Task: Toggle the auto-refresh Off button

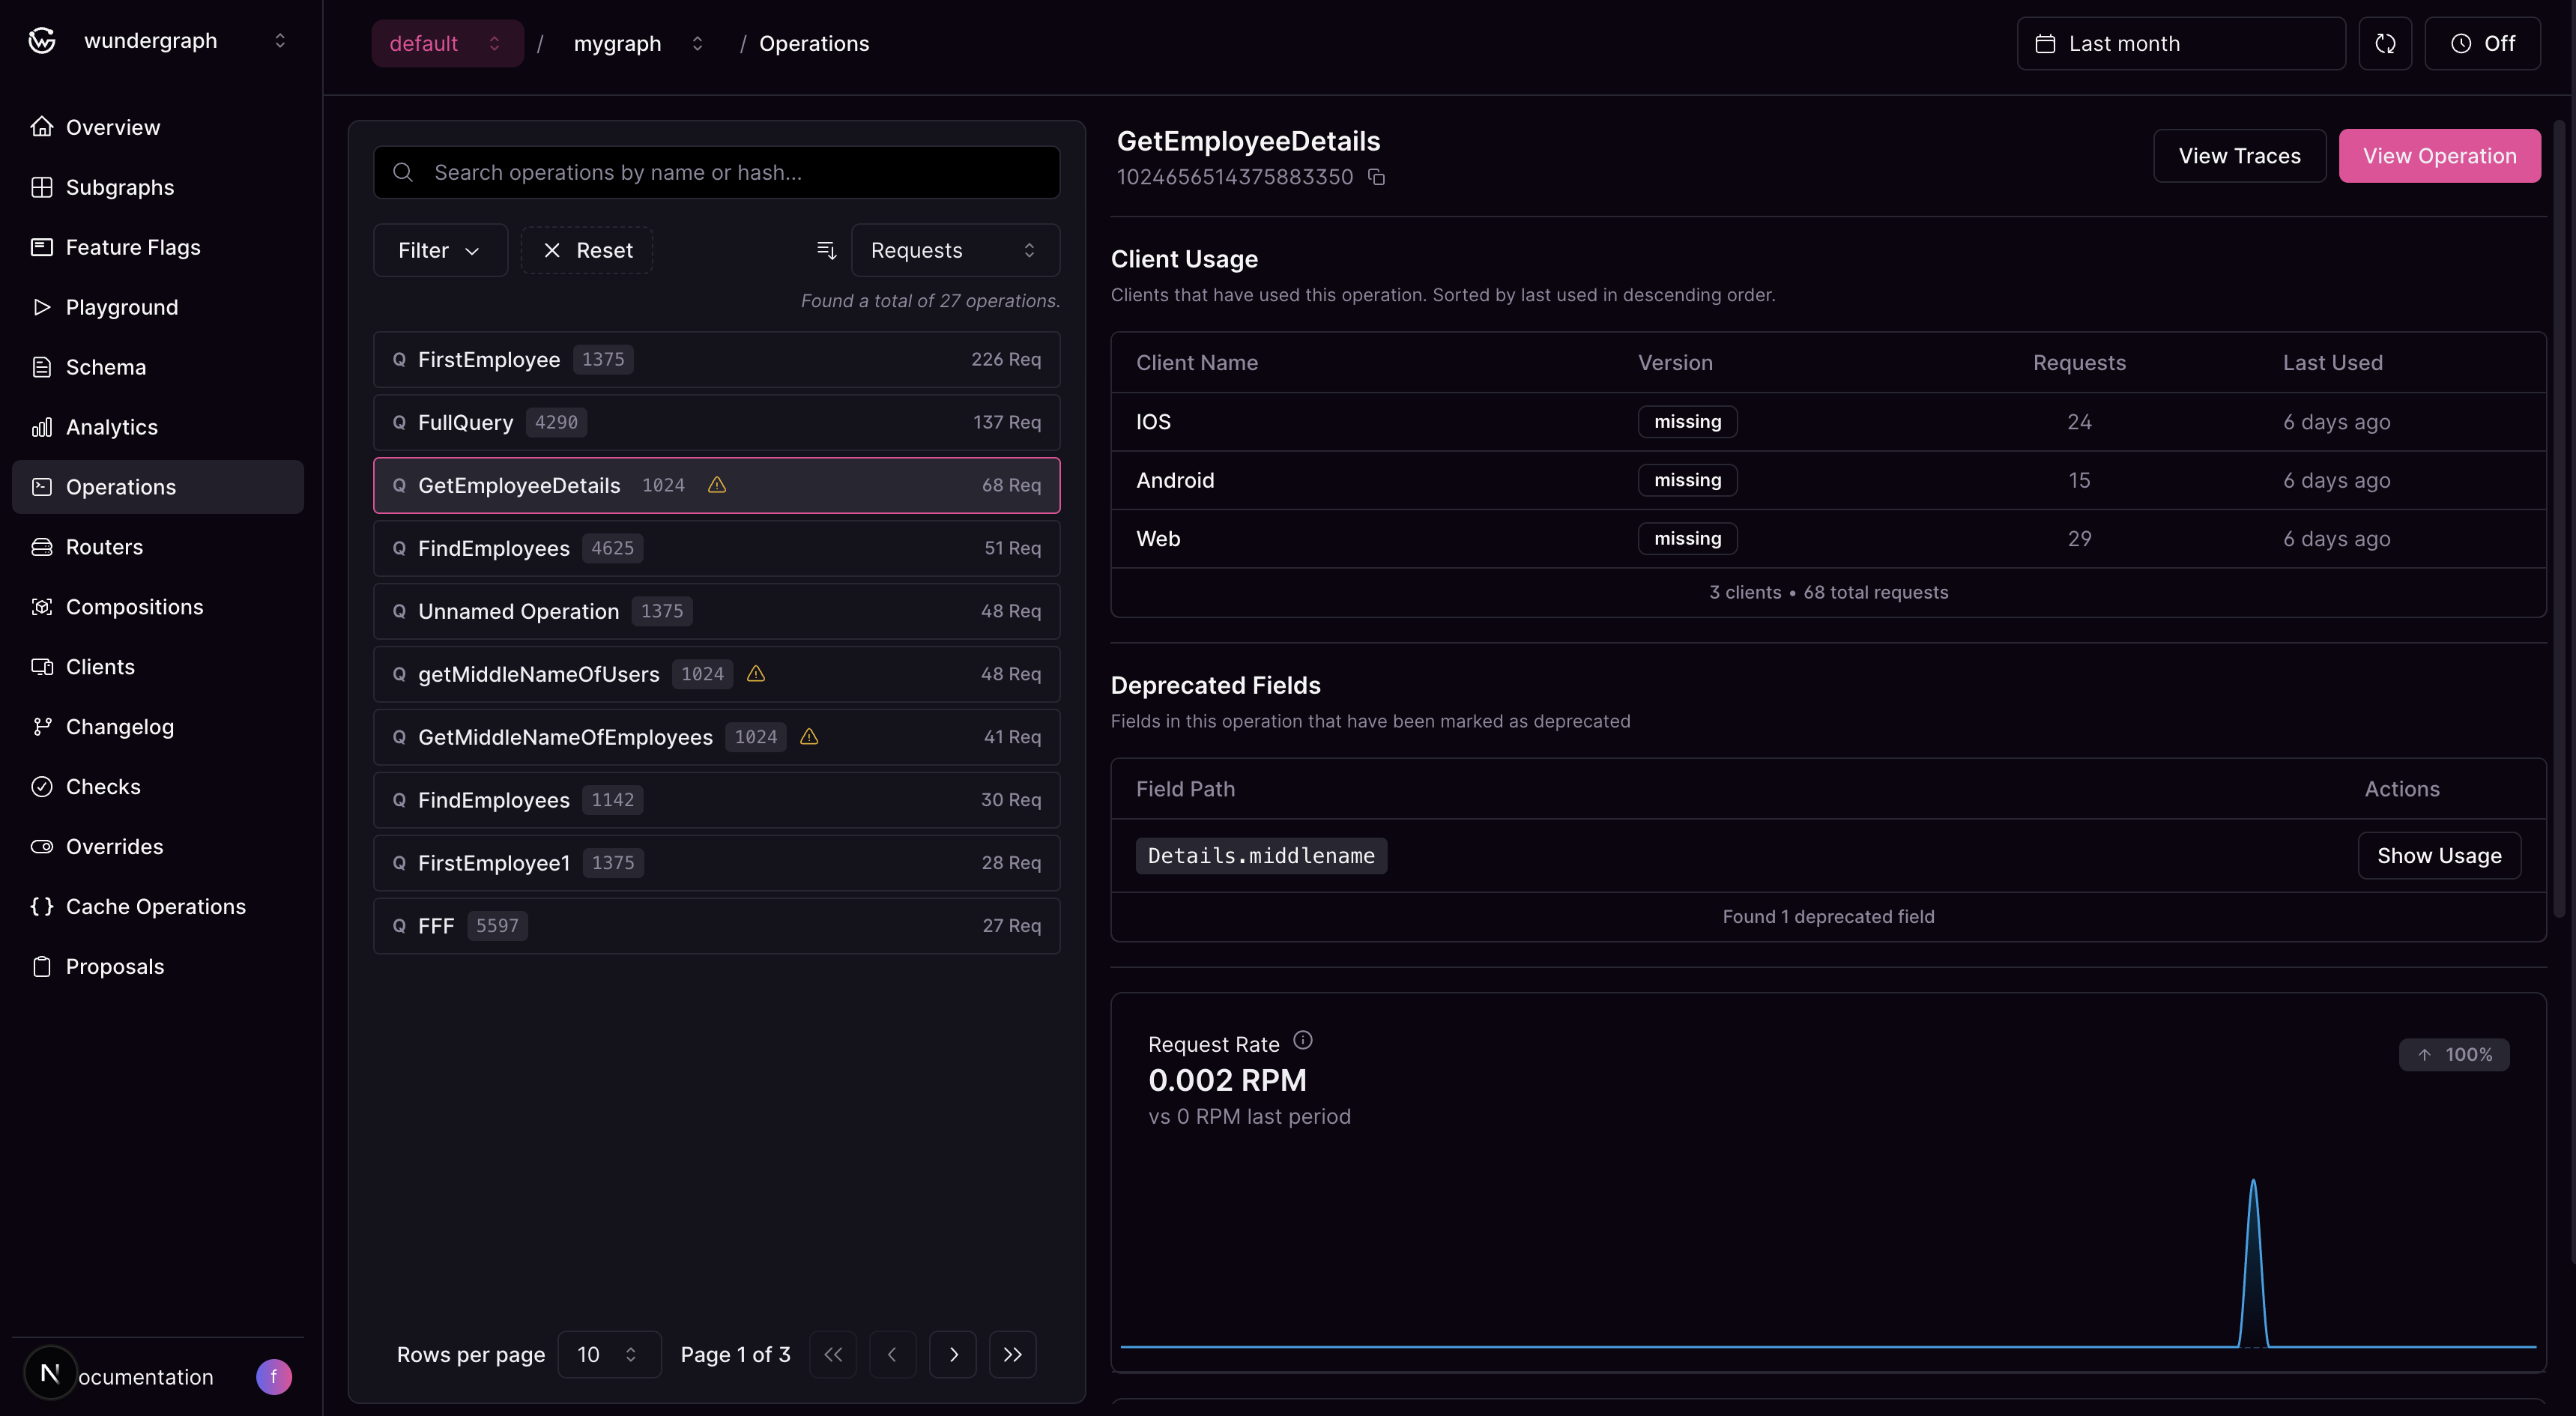Action: 2482,43
